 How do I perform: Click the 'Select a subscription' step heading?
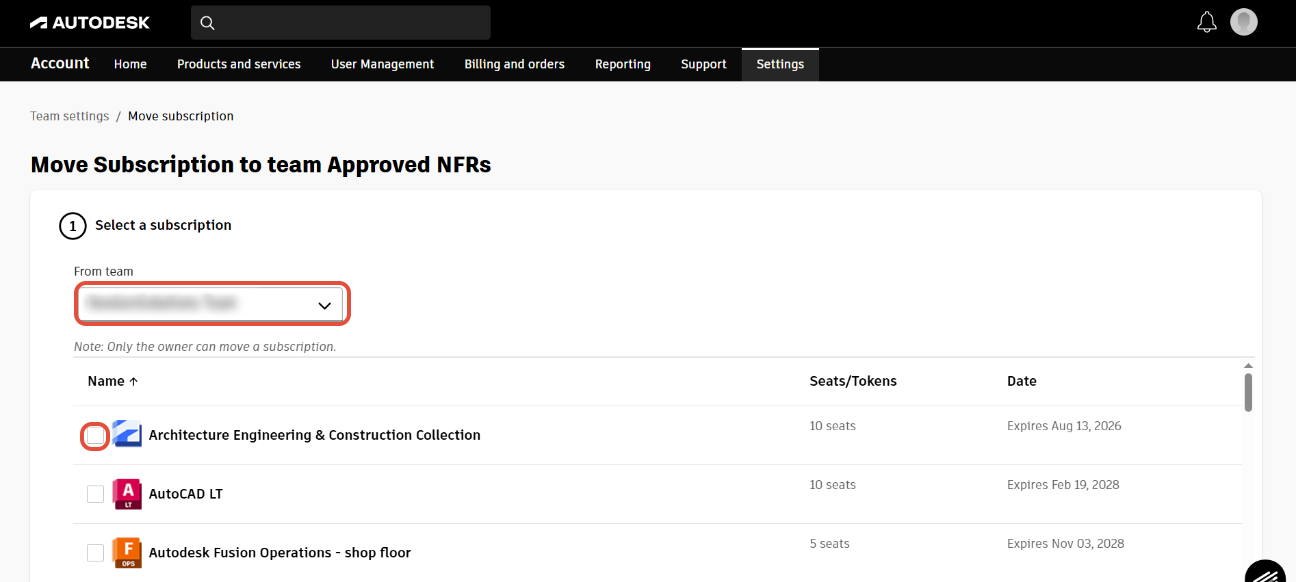[x=163, y=225]
